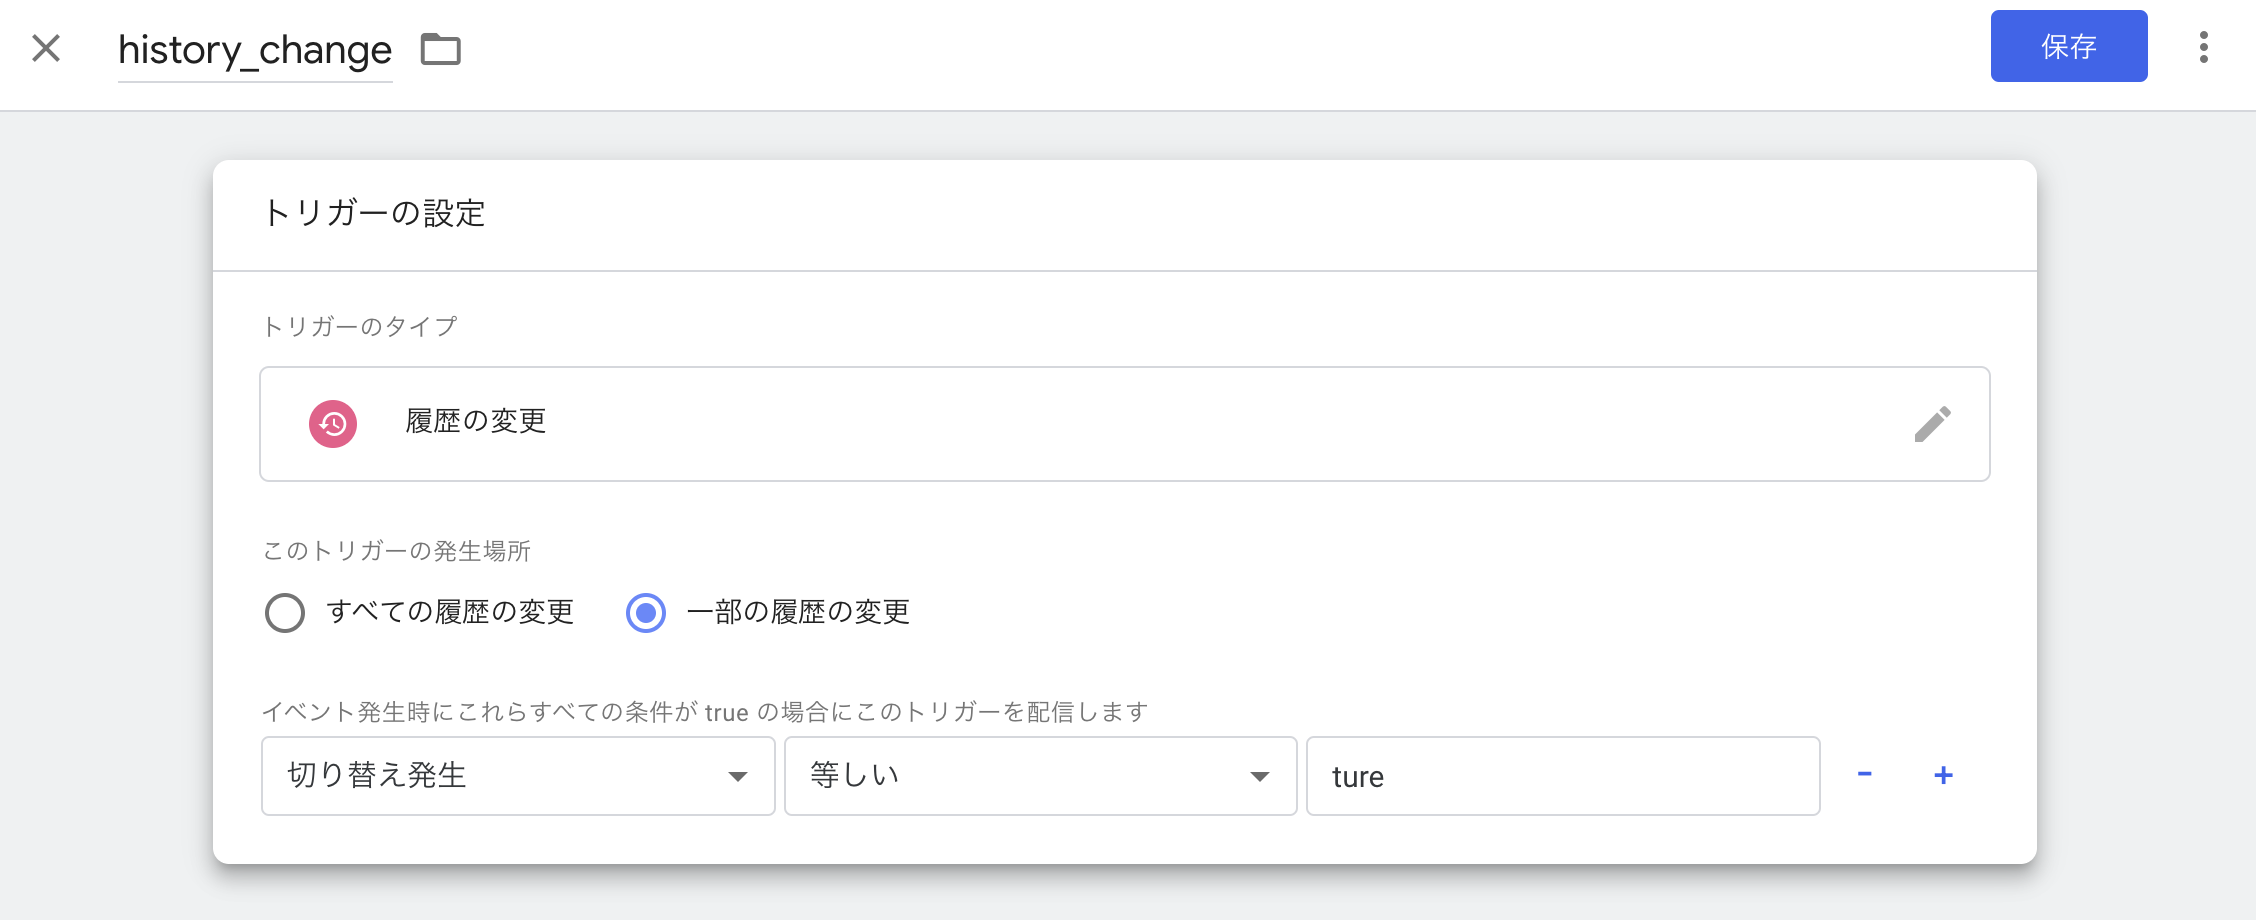Close the history_change trigger editor
The image size is (2256, 920).
coord(46,48)
